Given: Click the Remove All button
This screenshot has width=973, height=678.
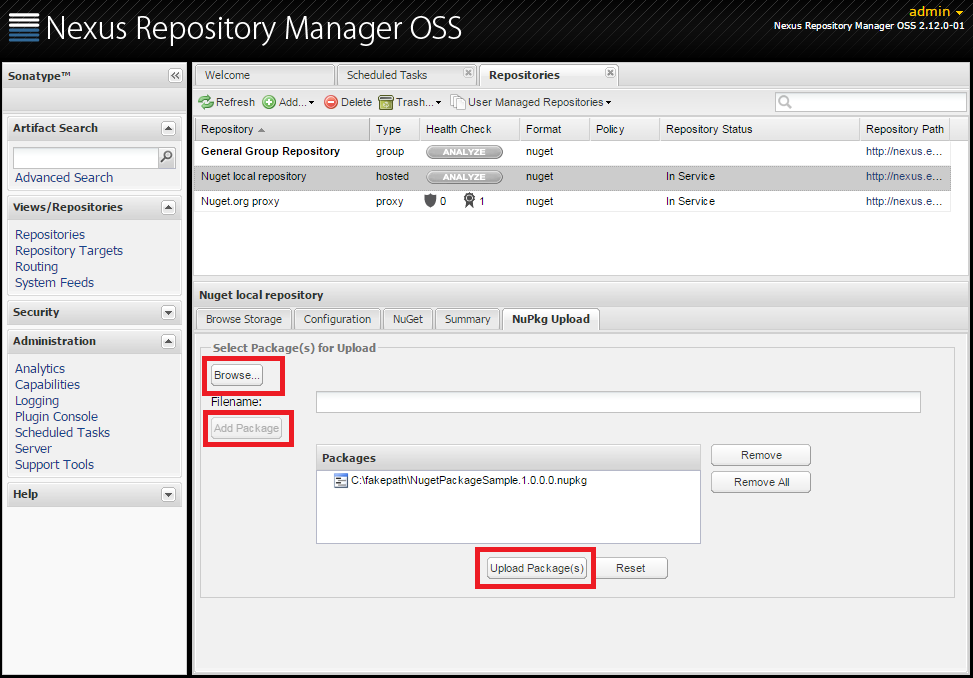Looking at the screenshot, I should pyautogui.click(x=761, y=483).
